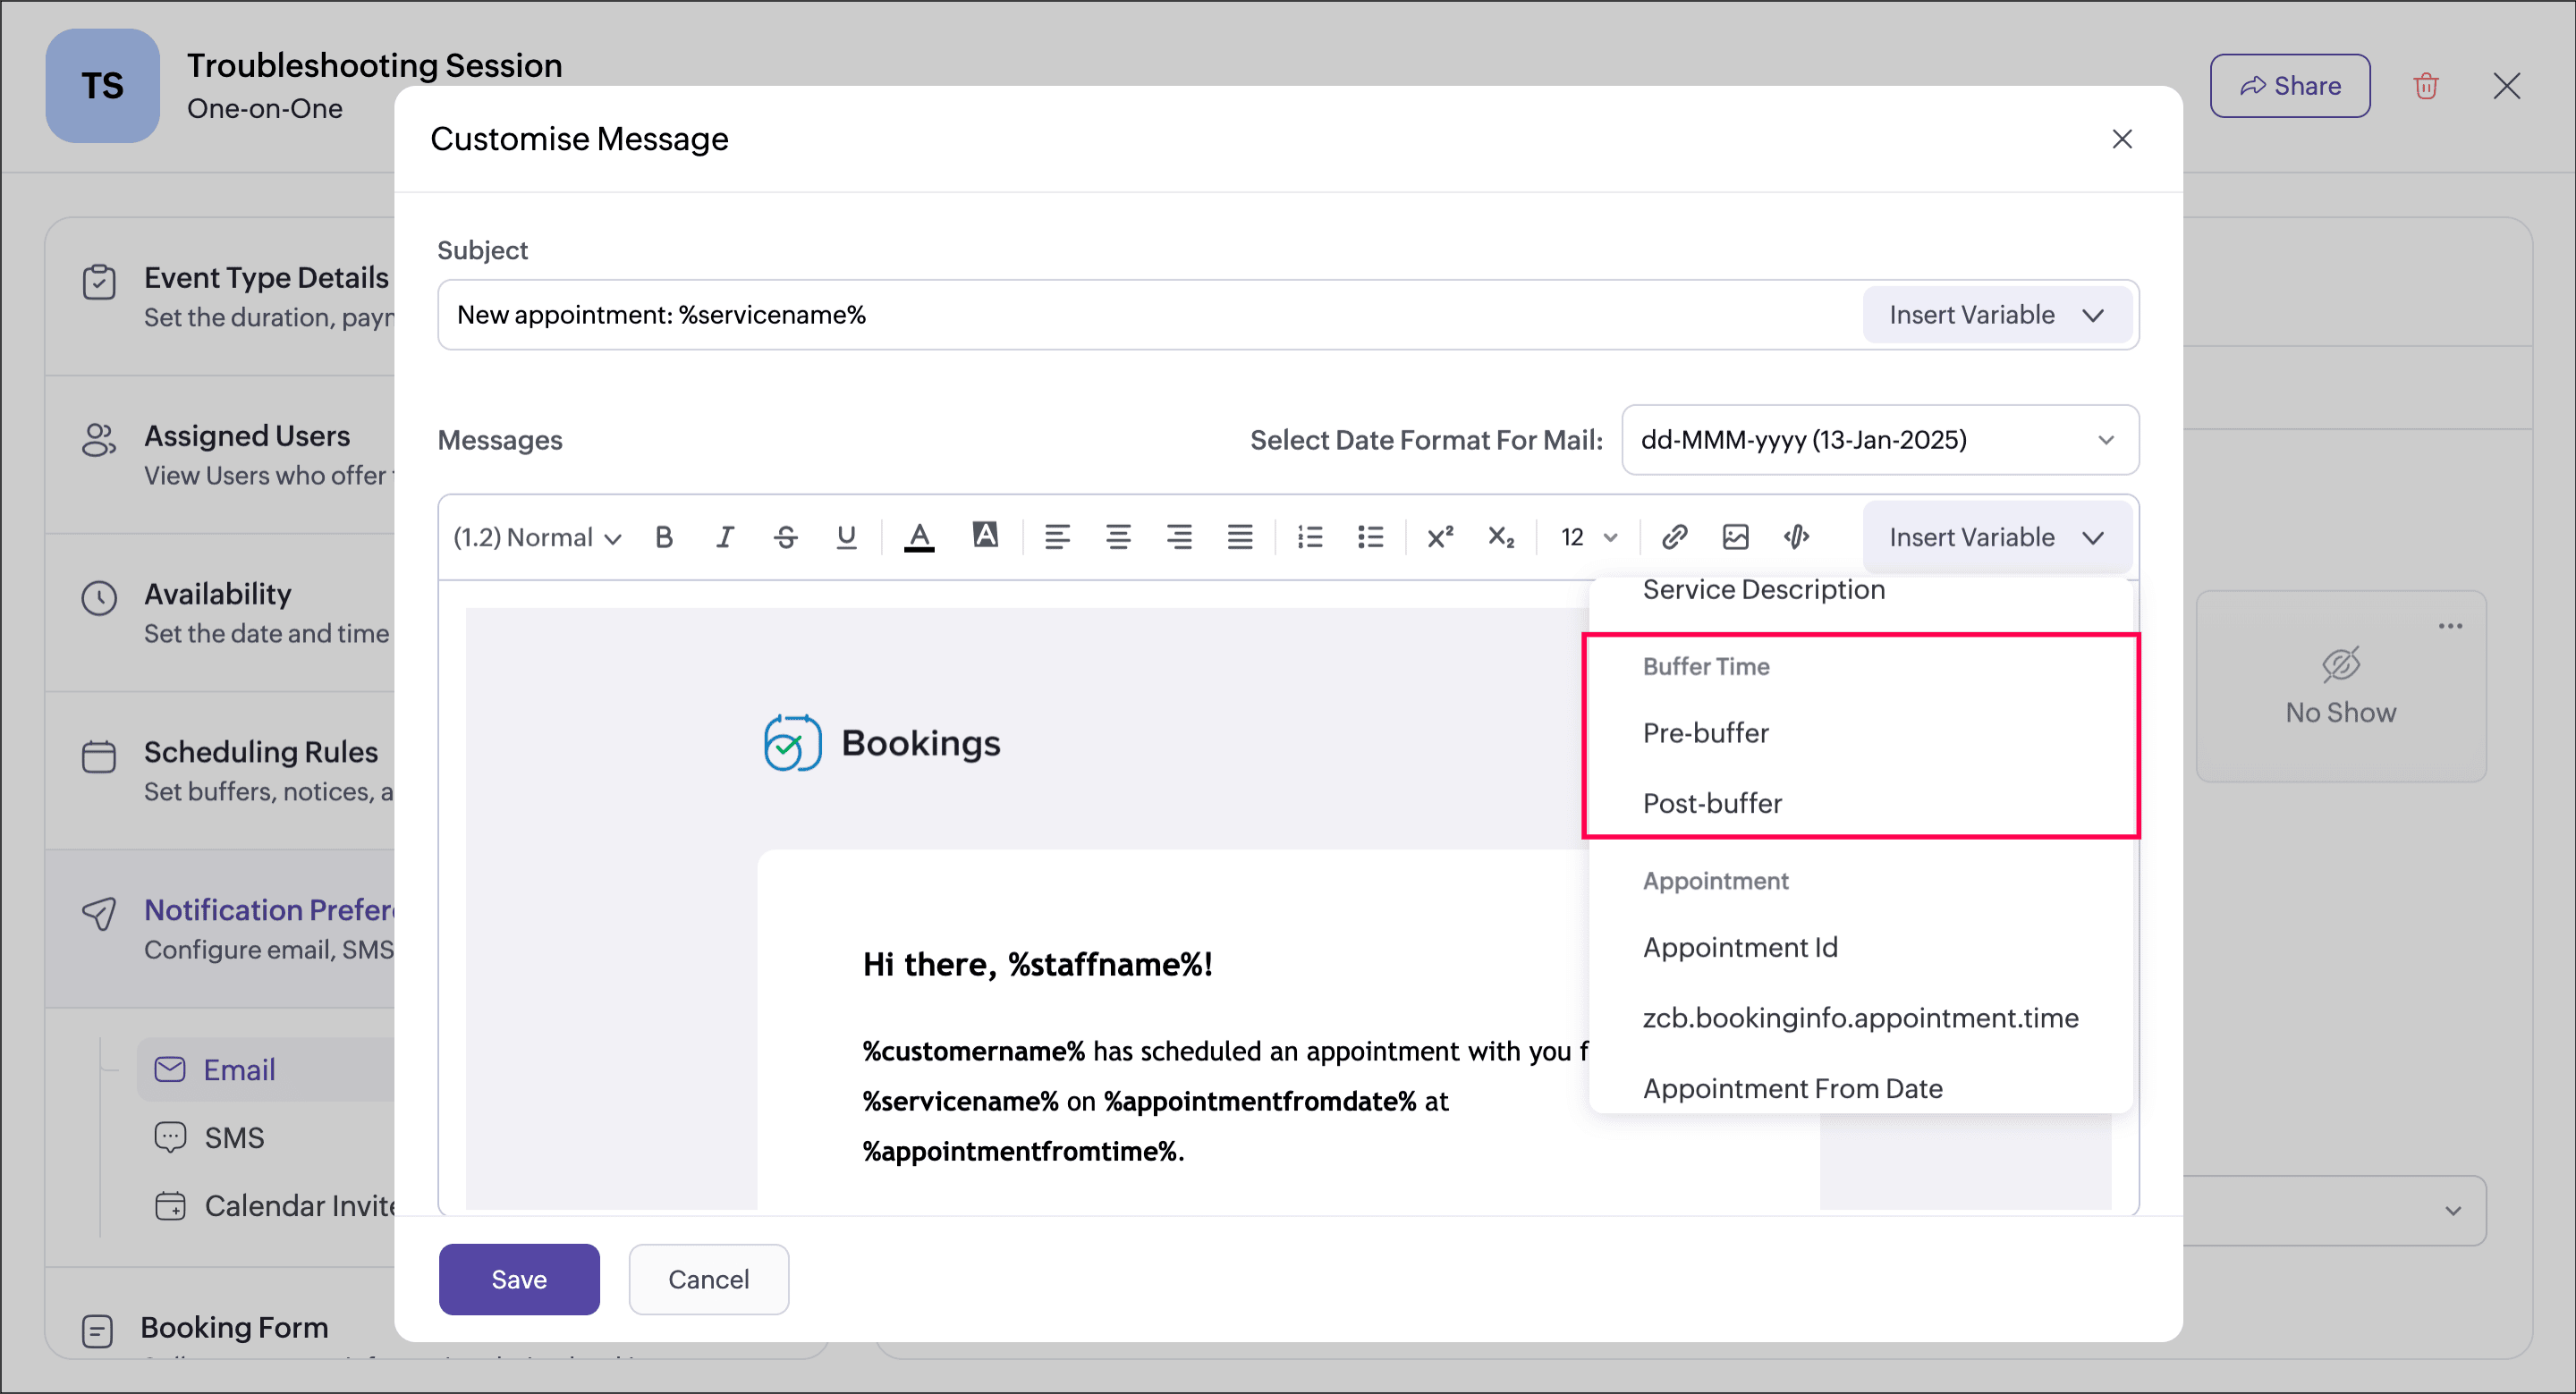Image resolution: width=2576 pixels, height=1394 pixels.
Task: Center align the message text
Action: tap(1118, 537)
